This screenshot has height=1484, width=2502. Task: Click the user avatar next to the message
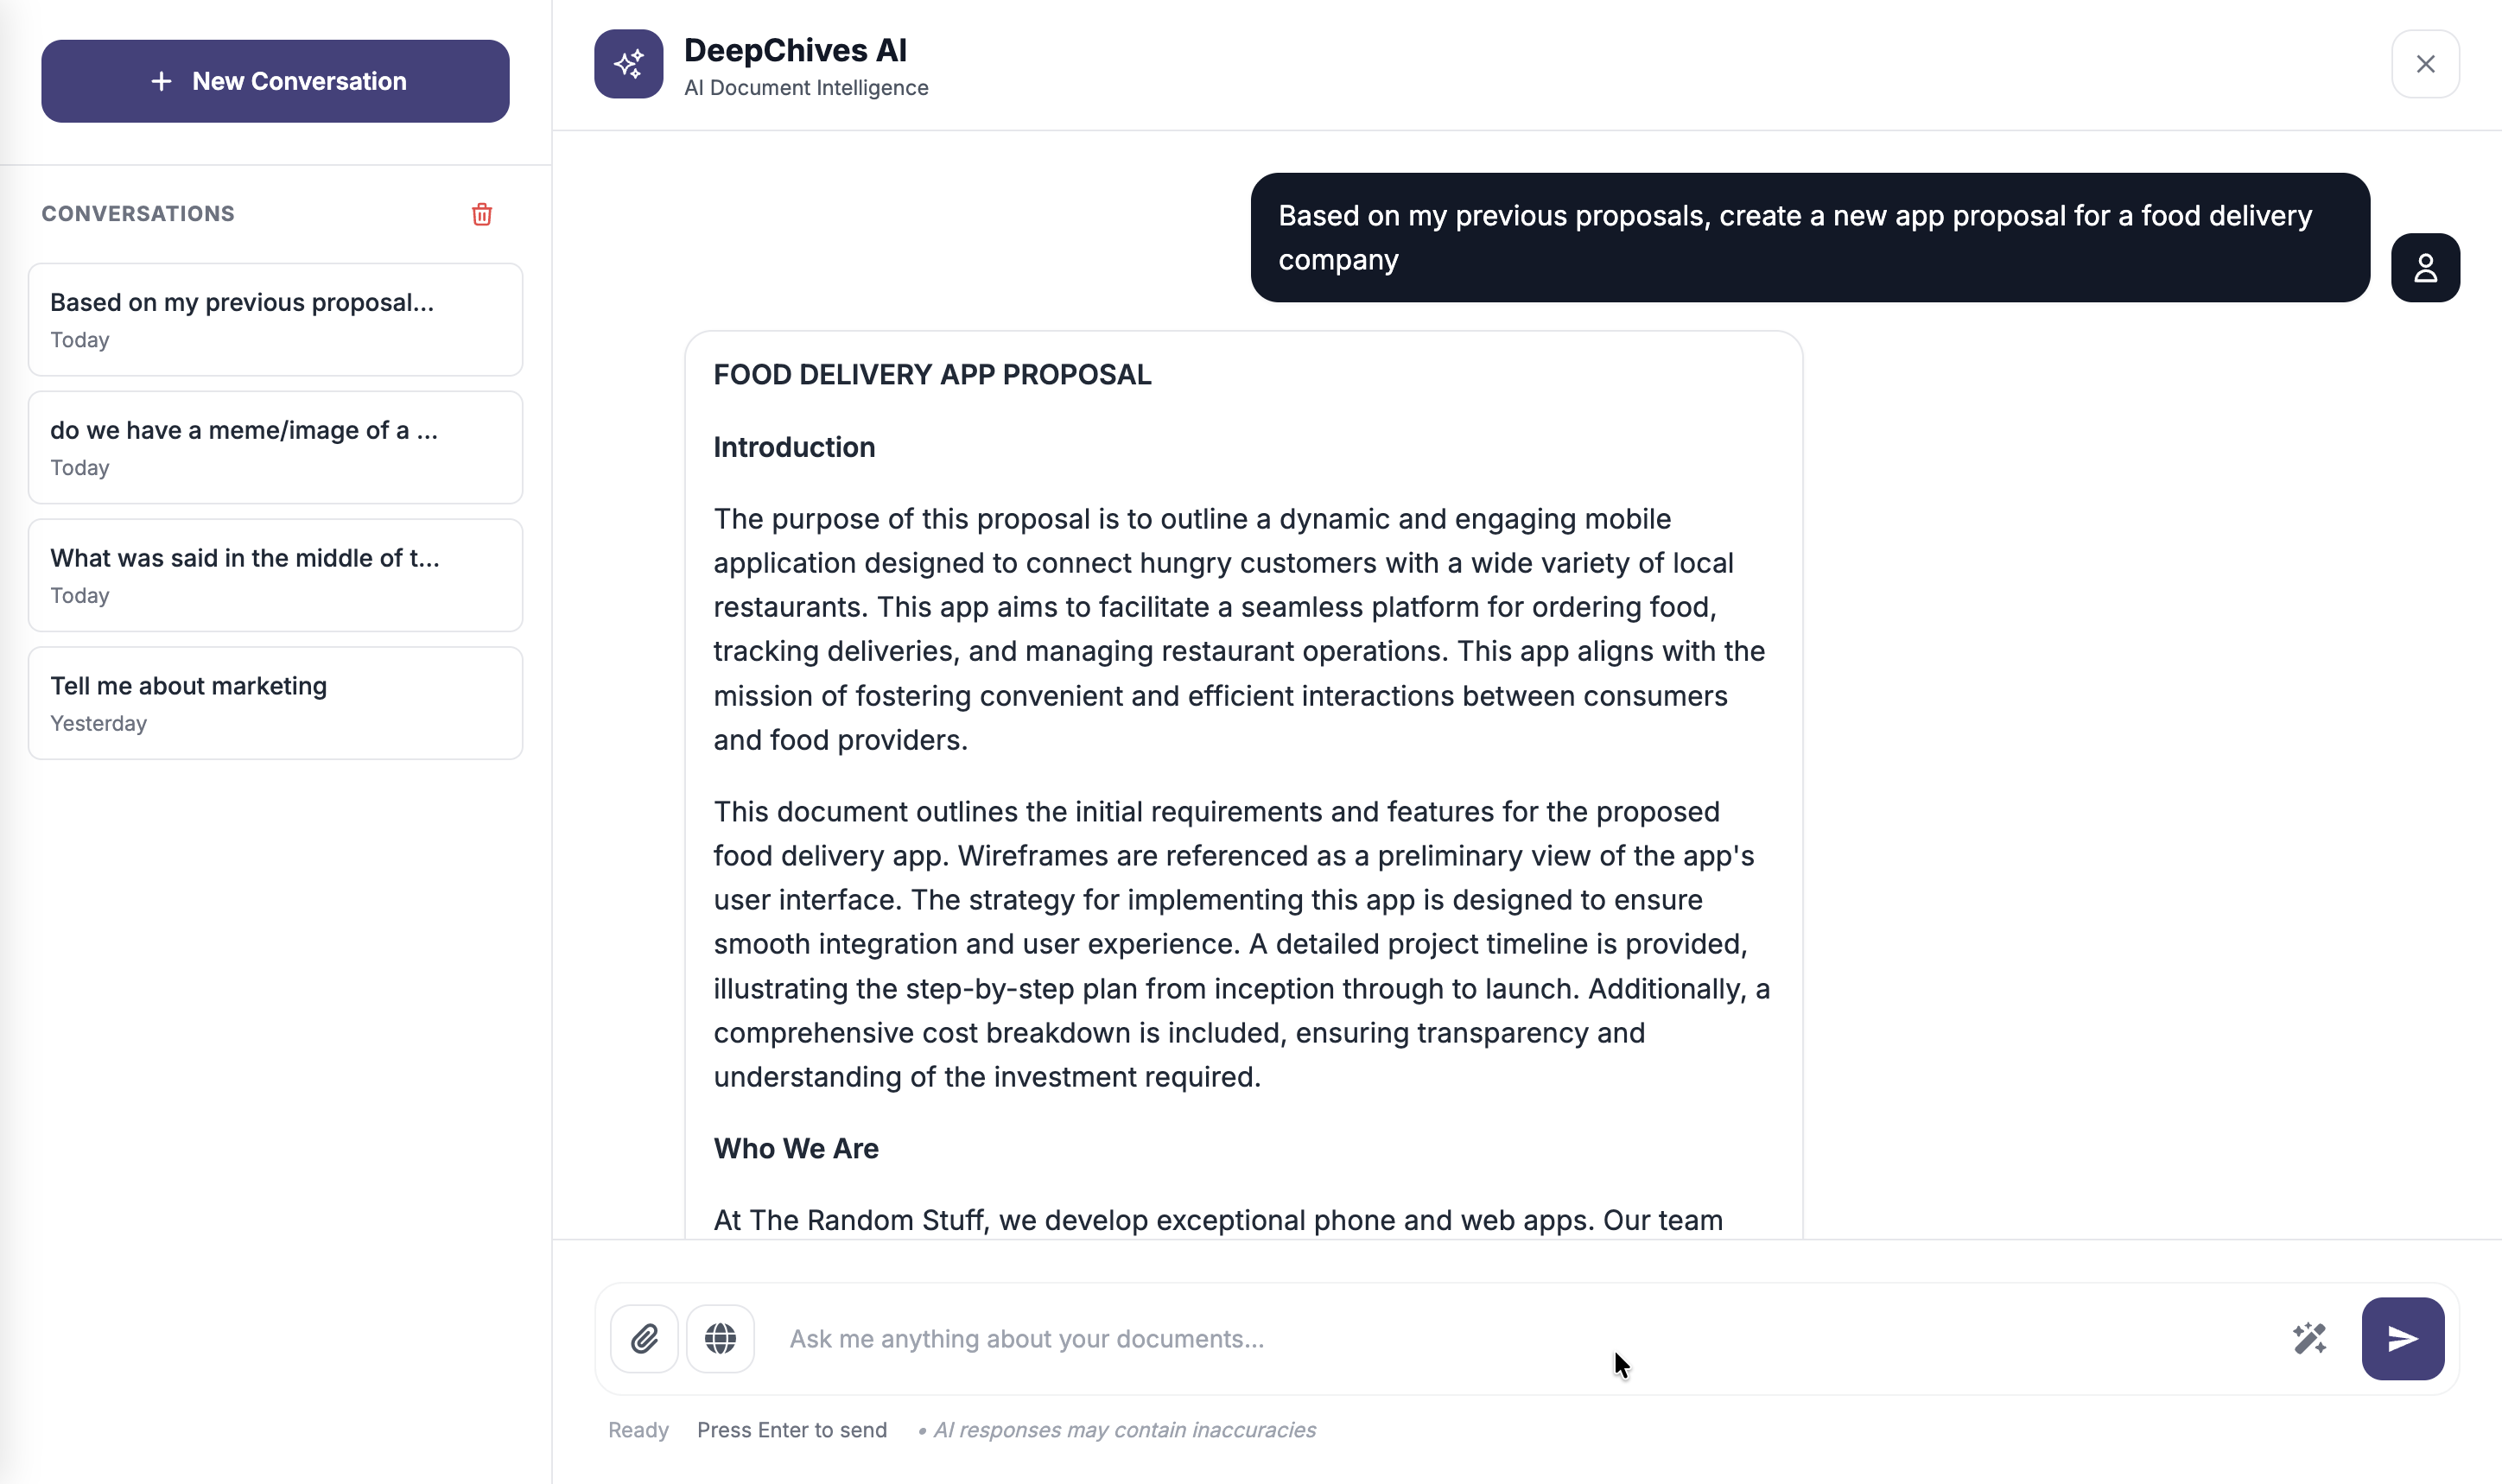click(2425, 267)
